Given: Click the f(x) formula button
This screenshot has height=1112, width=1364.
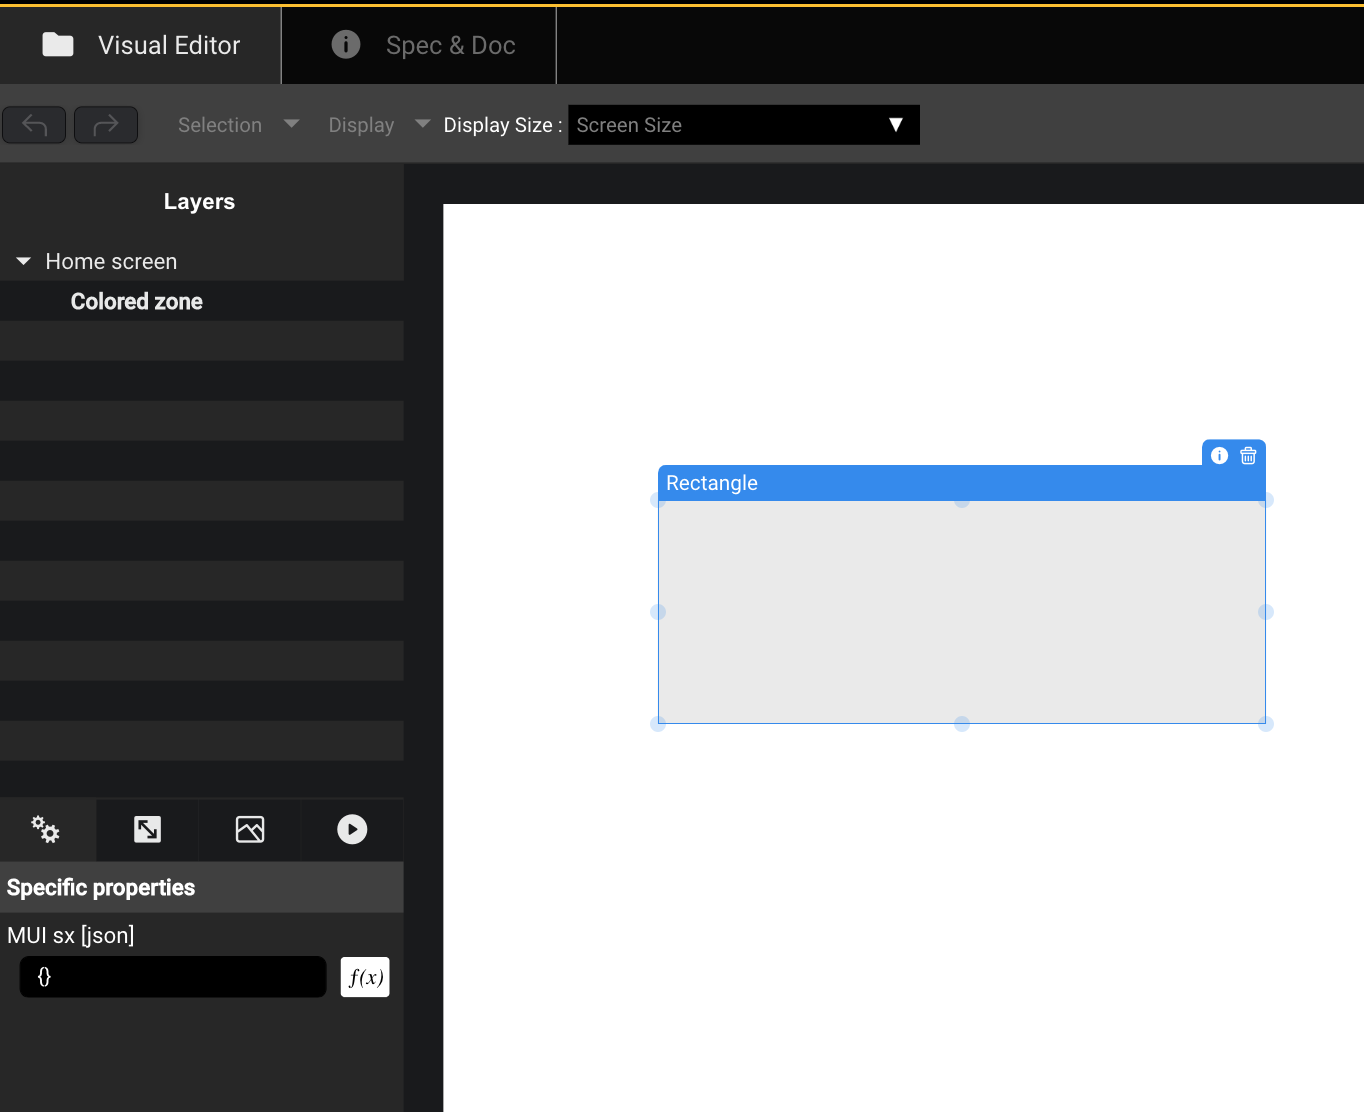Looking at the screenshot, I should click(x=365, y=977).
